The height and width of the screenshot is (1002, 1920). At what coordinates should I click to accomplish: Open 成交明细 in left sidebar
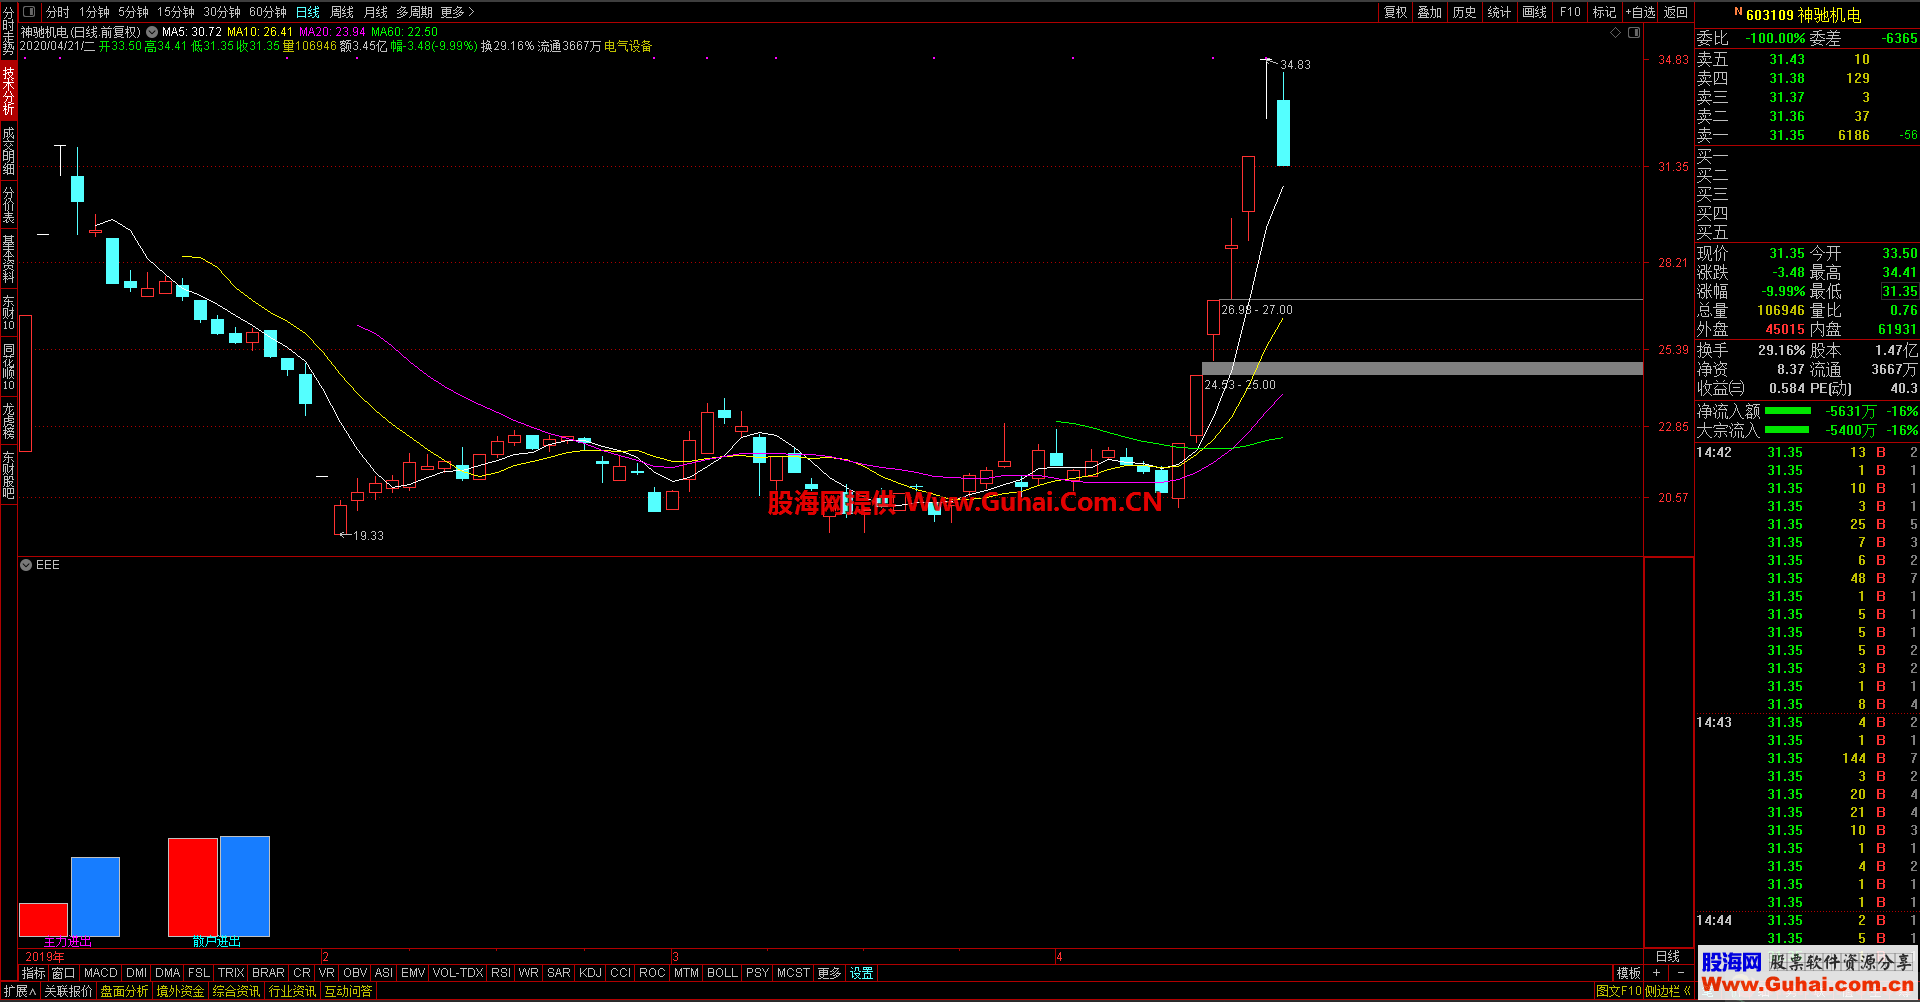(8, 151)
